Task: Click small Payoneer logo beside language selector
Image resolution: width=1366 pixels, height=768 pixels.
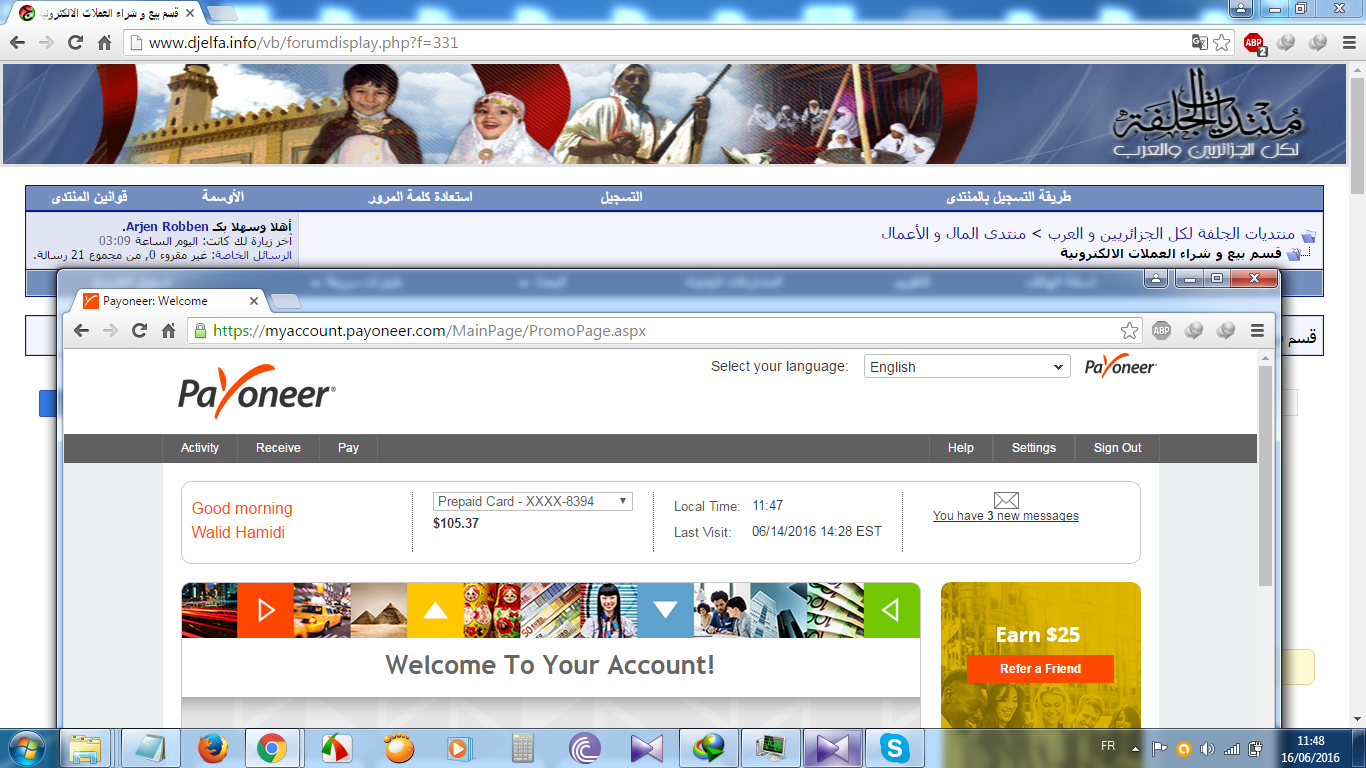Action: click(1121, 367)
